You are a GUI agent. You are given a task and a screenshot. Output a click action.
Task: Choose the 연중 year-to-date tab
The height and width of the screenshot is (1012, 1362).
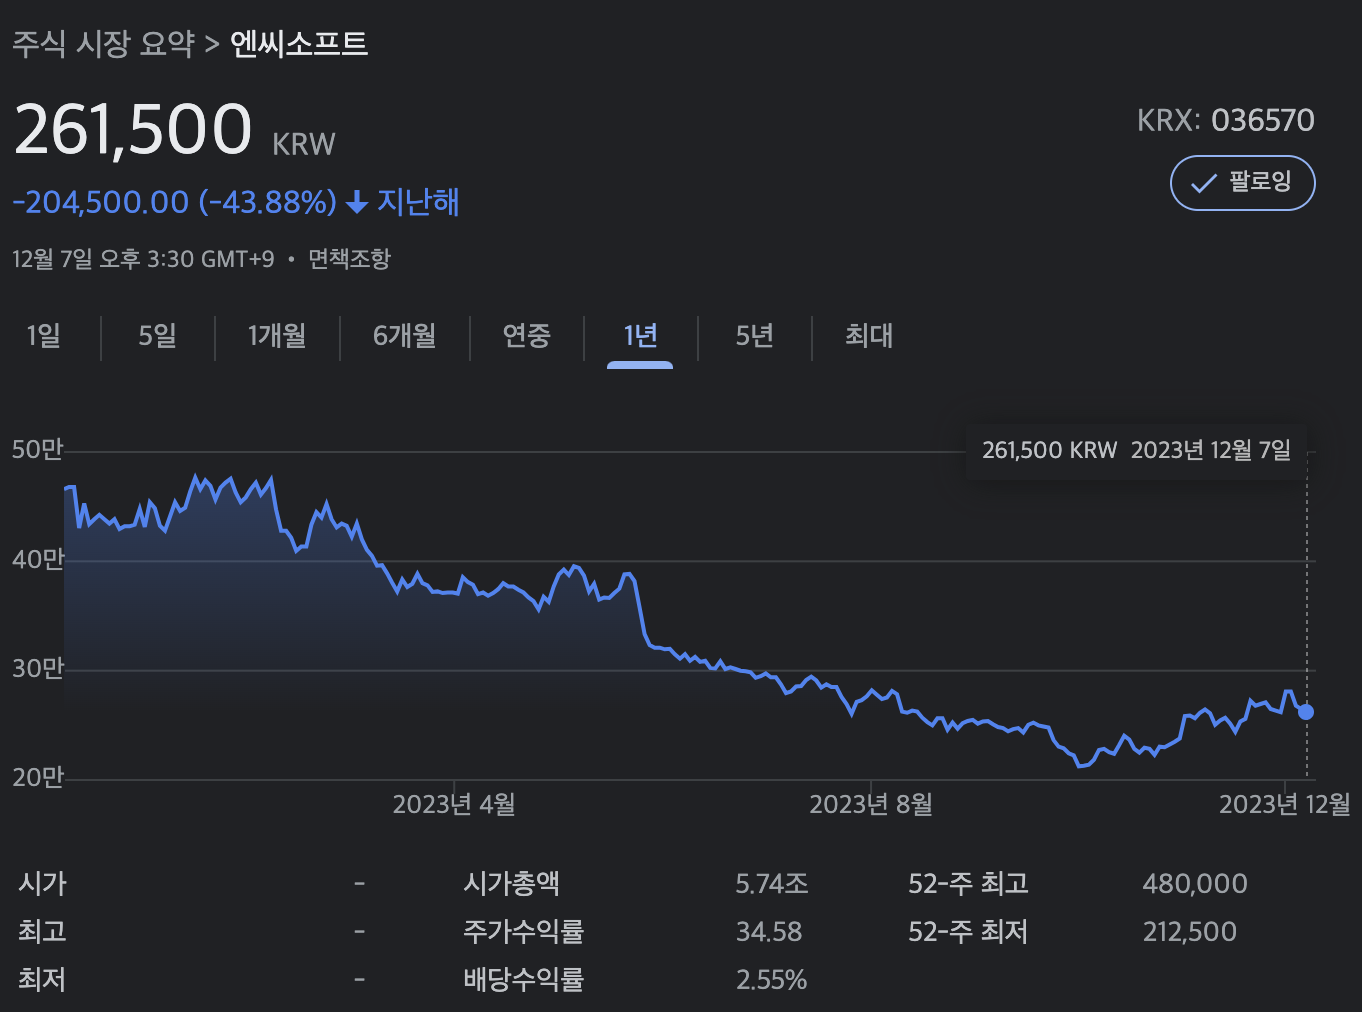click(x=526, y=336)
